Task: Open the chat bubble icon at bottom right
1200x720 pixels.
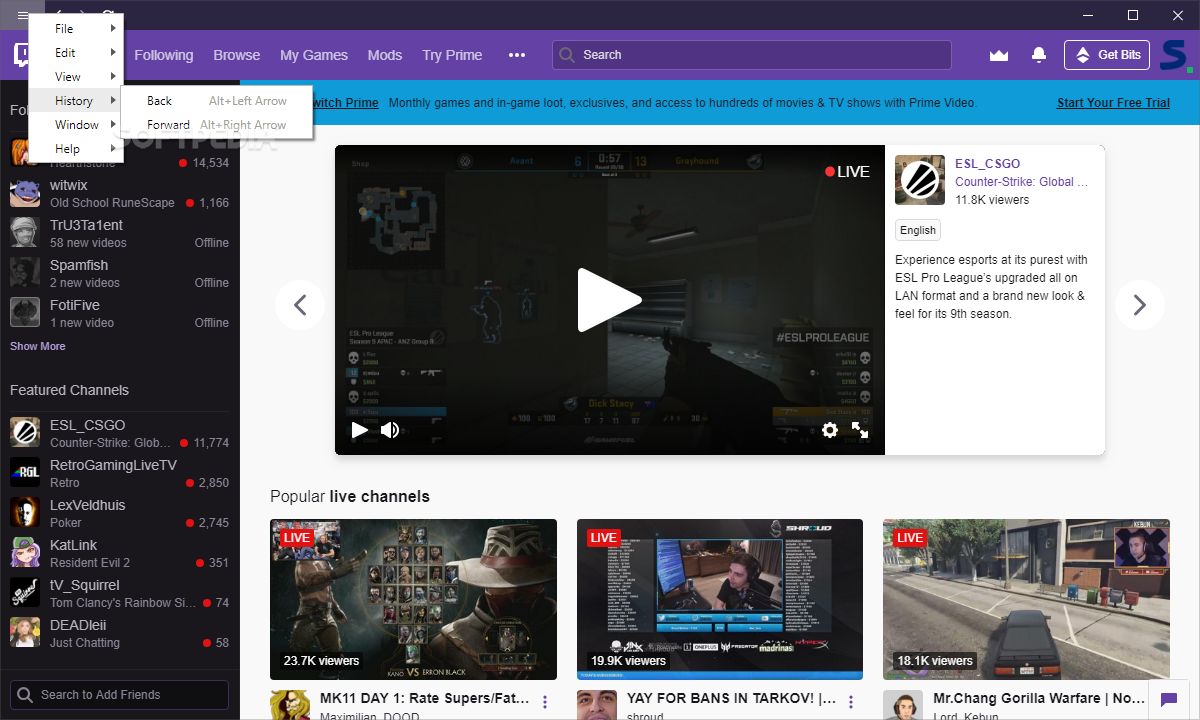Action: 1168,699
